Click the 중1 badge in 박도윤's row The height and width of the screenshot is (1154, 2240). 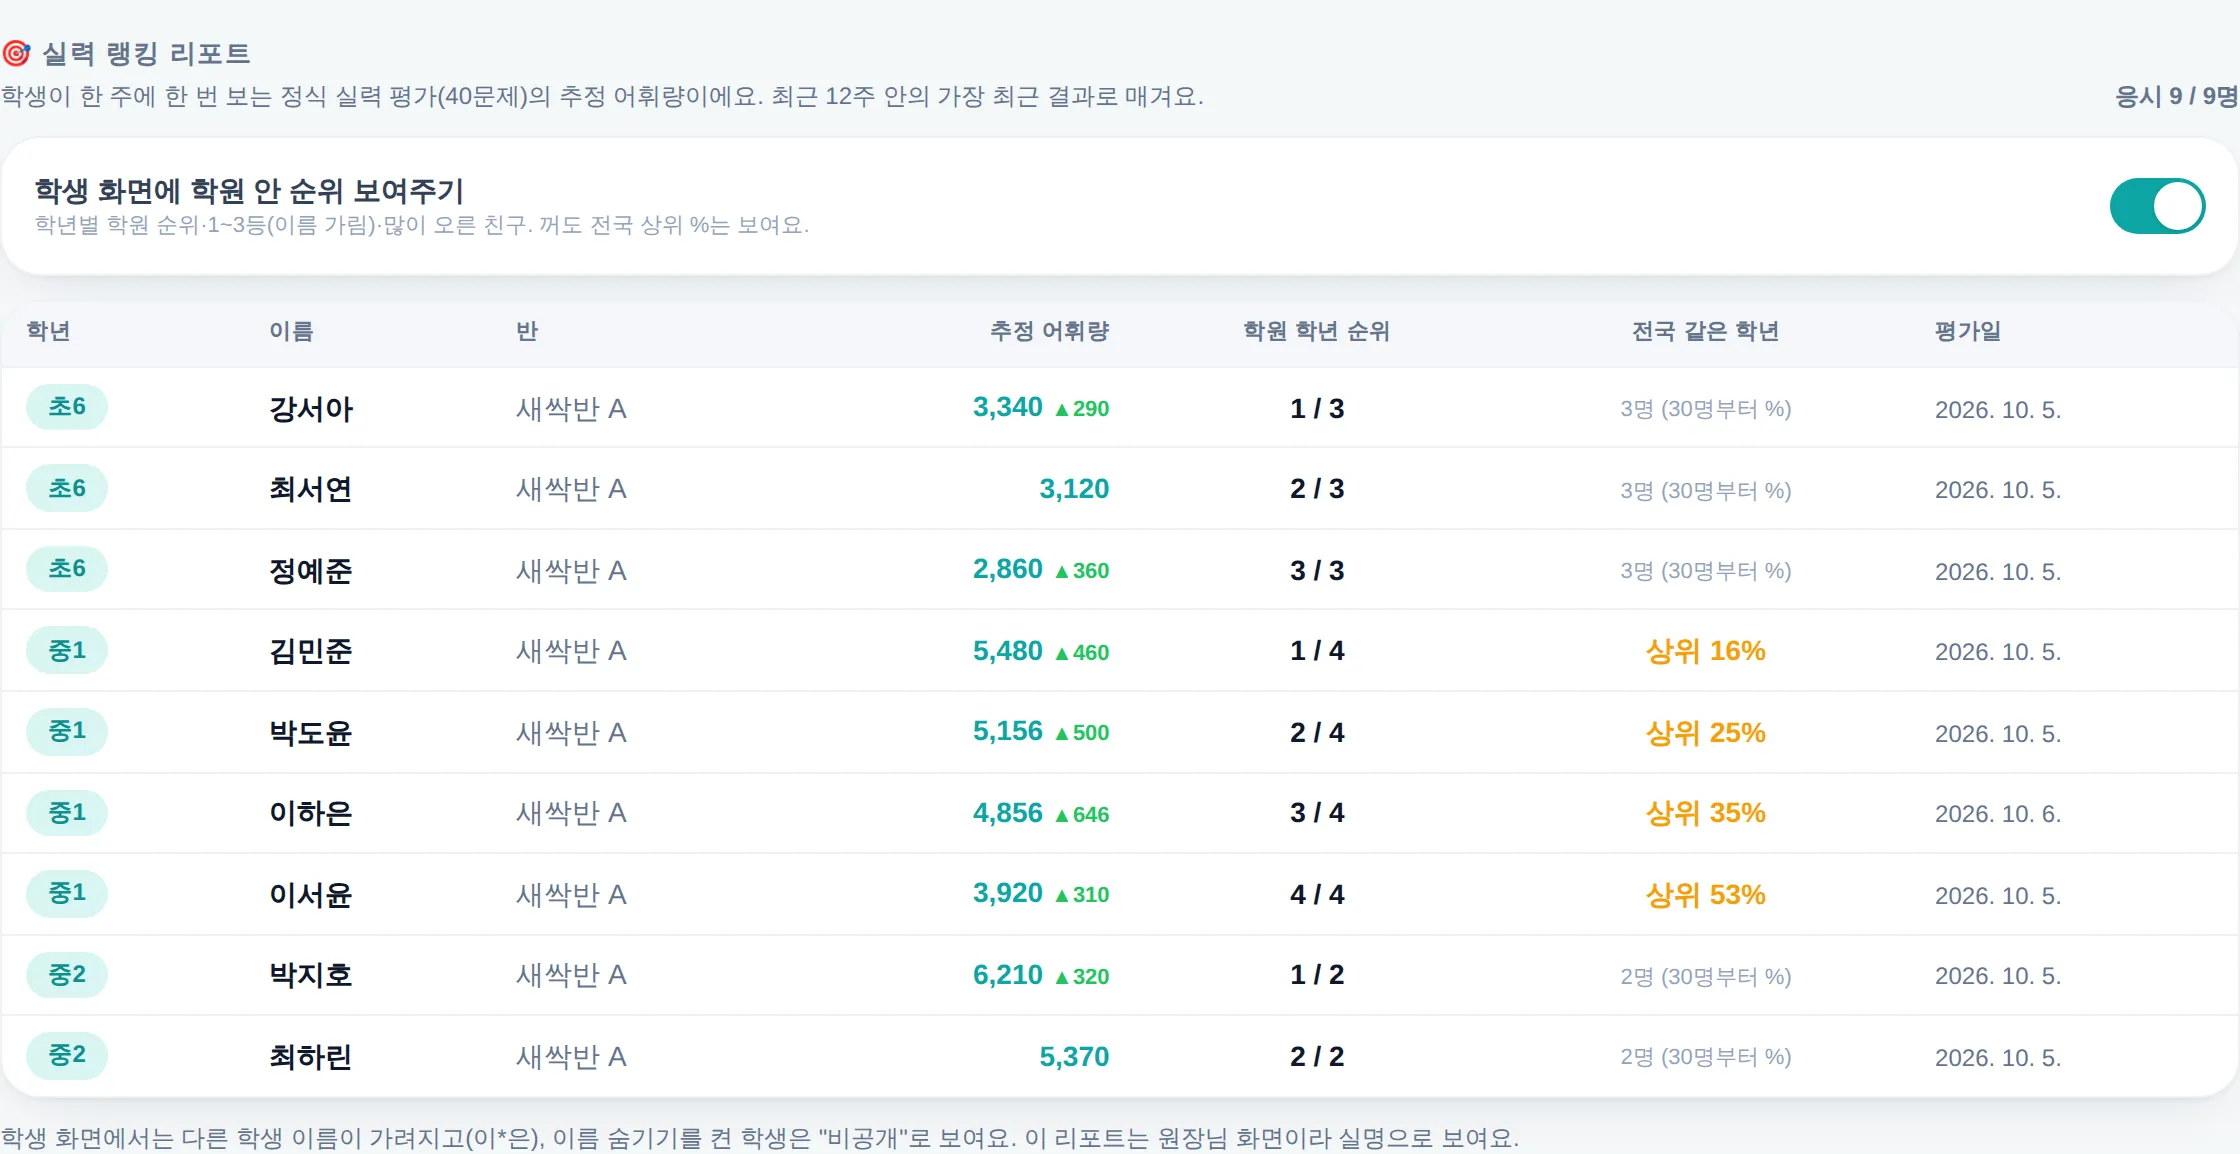click(x=67, y=731)
